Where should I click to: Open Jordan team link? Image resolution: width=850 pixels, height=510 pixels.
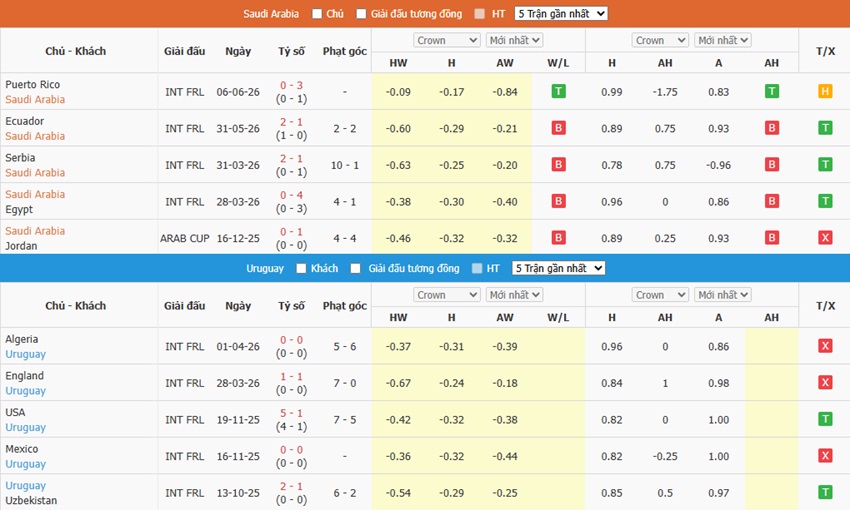coord(21,246)
